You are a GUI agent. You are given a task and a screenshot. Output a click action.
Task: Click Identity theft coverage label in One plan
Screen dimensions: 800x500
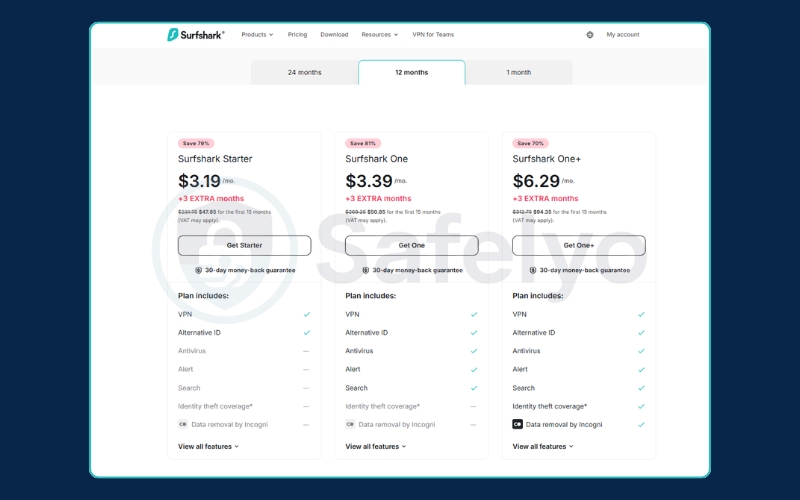point(383,407)
